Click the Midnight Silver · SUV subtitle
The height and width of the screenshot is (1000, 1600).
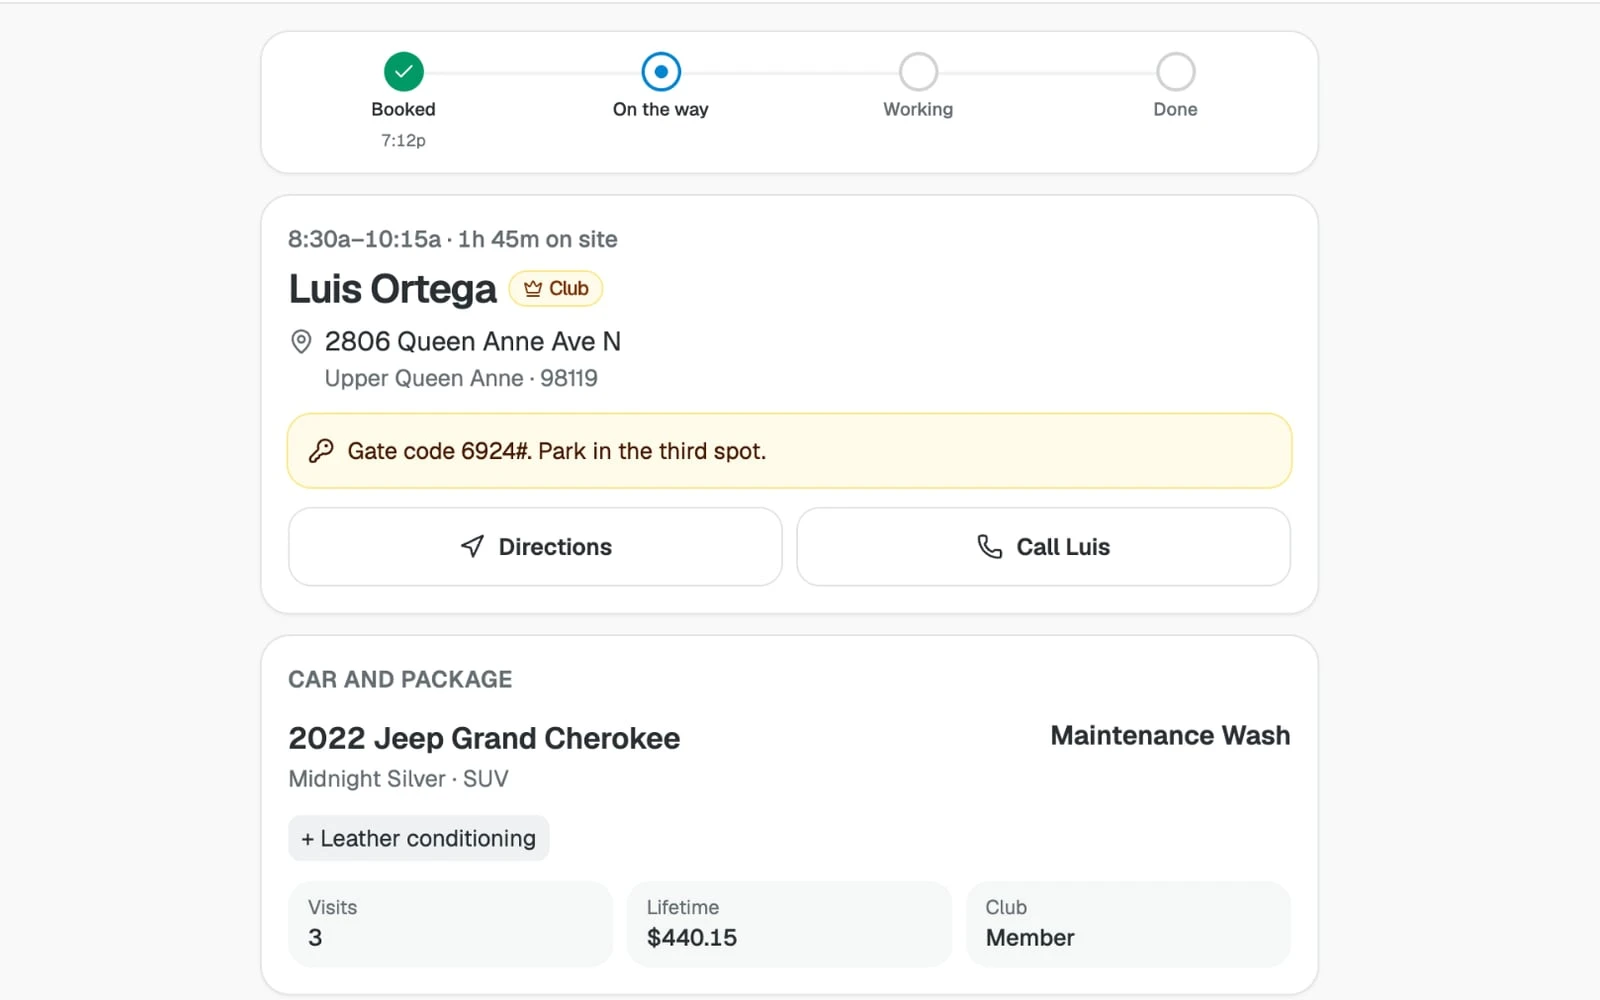click(x=398, y=779)
